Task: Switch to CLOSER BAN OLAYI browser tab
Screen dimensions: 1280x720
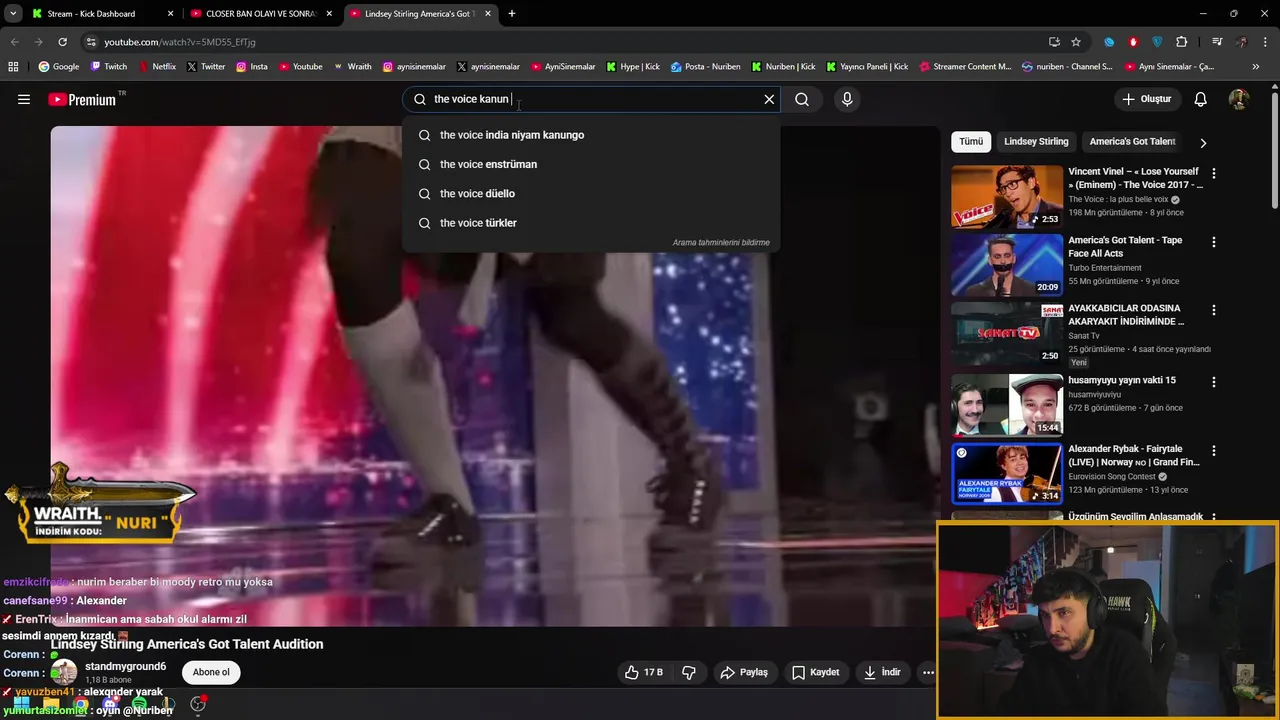Action: [x=260, y=14]
